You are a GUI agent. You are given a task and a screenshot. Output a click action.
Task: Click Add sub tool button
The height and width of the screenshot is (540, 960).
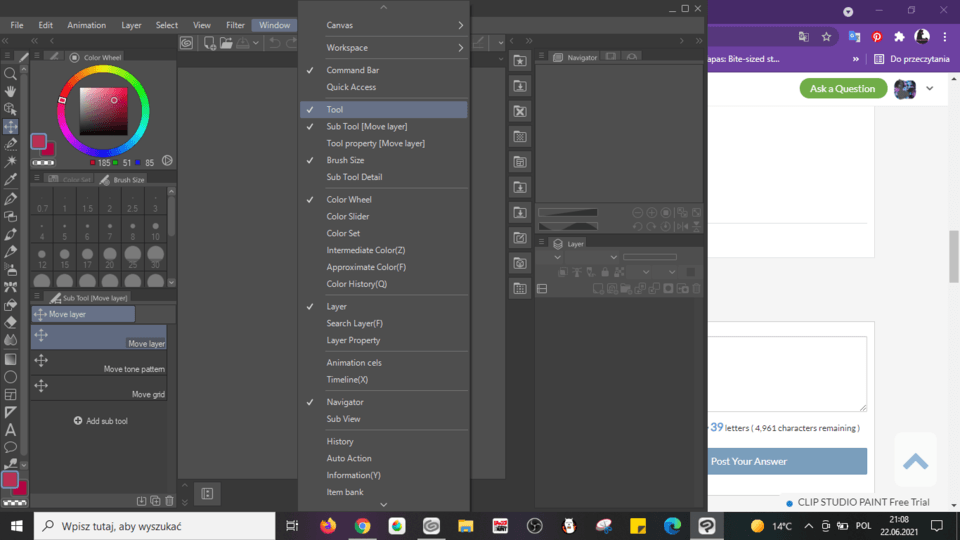[100, 421]
